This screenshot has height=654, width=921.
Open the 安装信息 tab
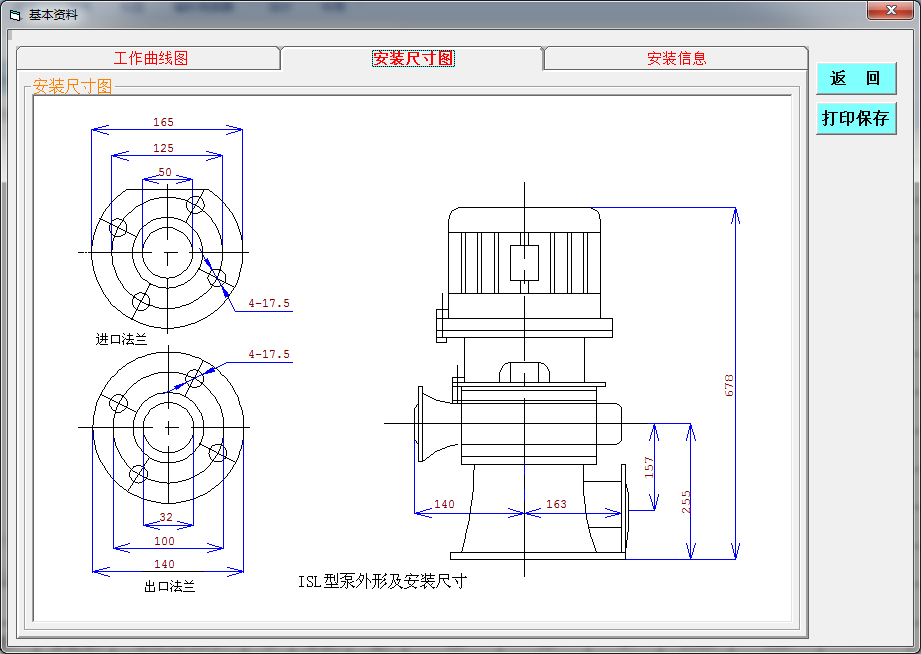pos(676,58)
